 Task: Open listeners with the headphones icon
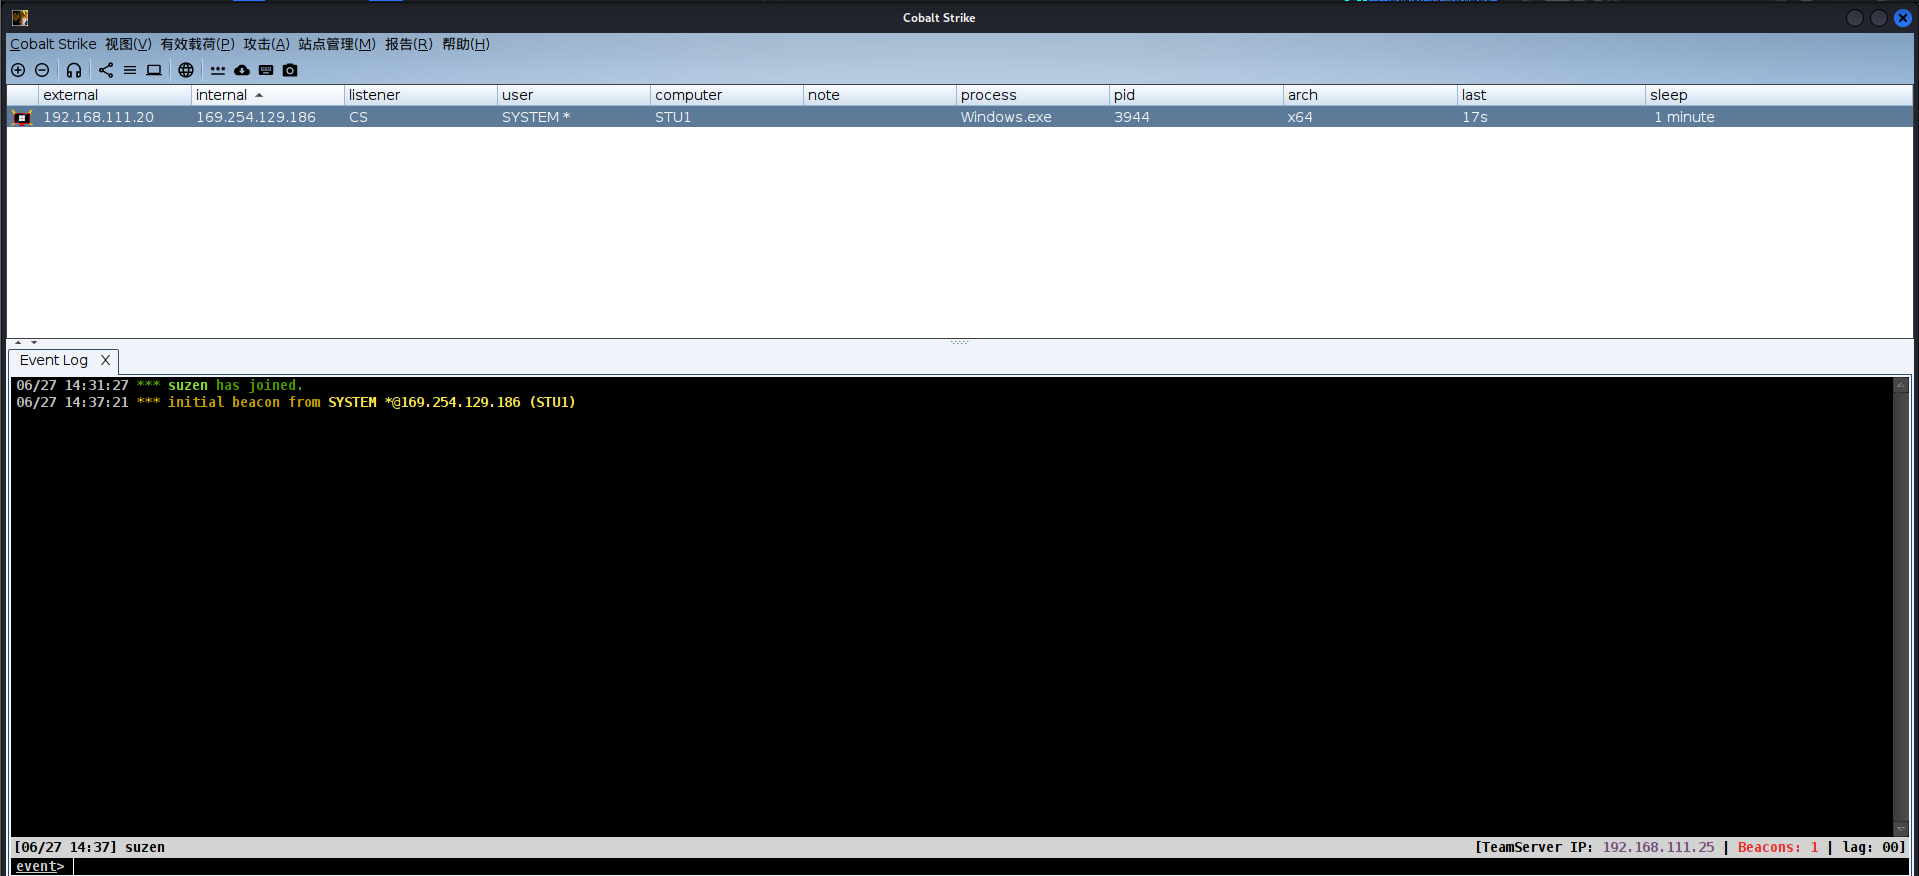point(74,70)
